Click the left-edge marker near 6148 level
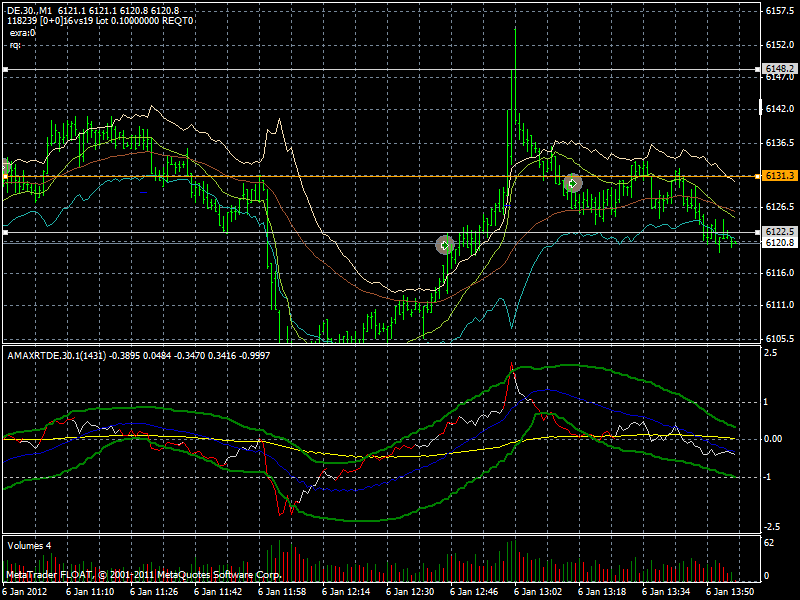The width and height of the screenshot is (800, 600). point(6,71)
